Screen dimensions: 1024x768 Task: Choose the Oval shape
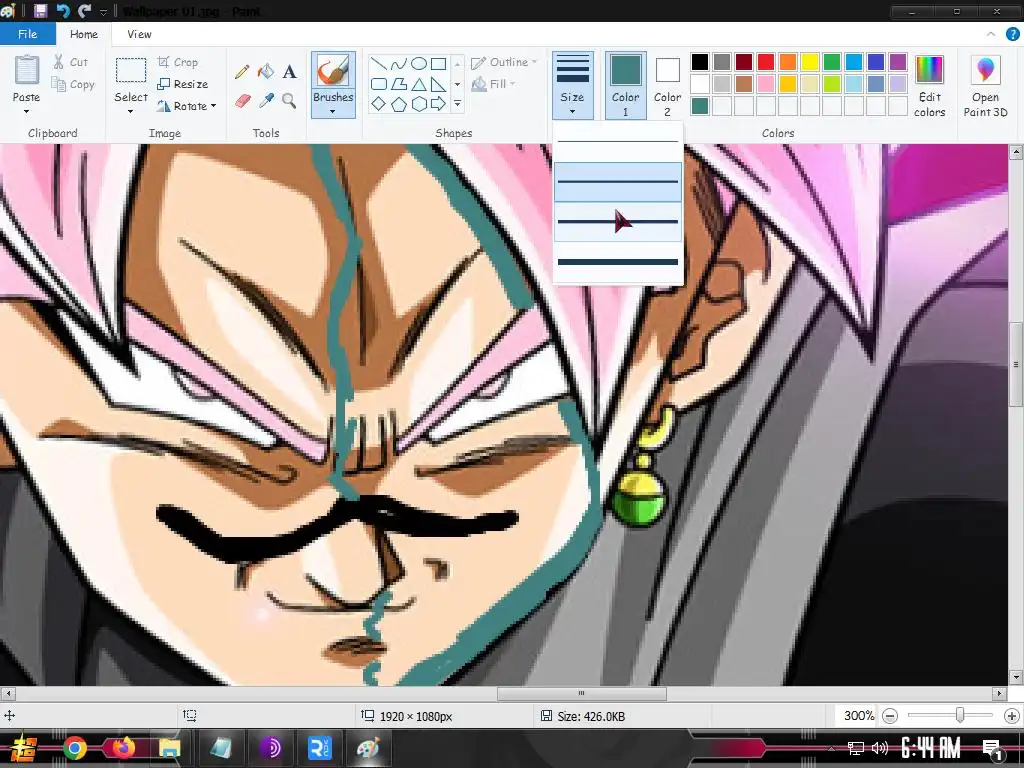pyautogui.click(x=419, y=64)
